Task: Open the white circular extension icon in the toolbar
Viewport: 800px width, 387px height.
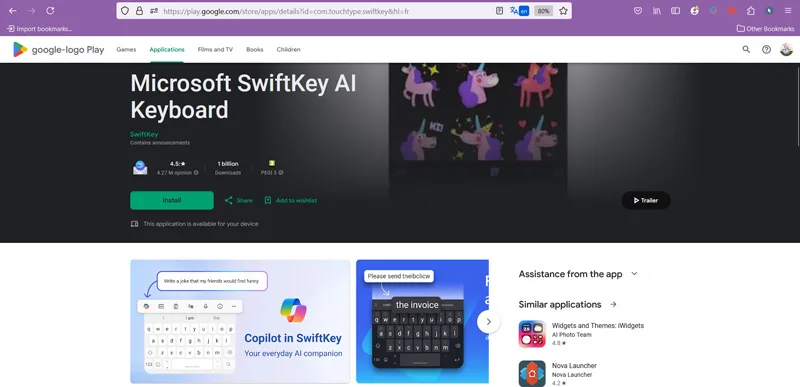Action: tap(694, 11)
